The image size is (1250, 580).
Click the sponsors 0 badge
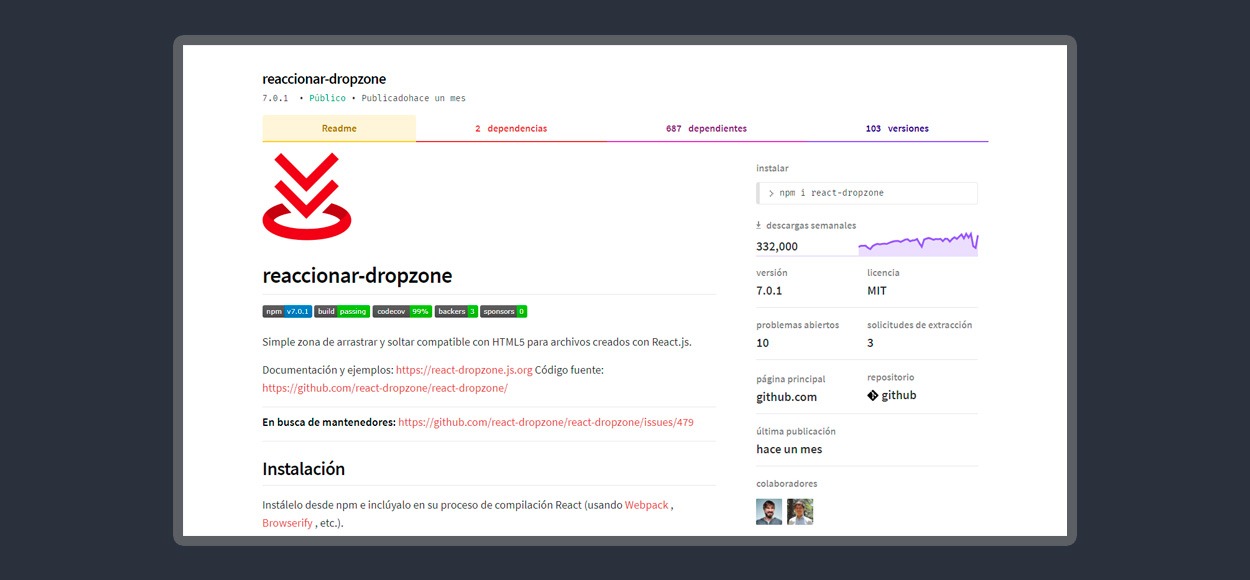[x=503, y=312]
